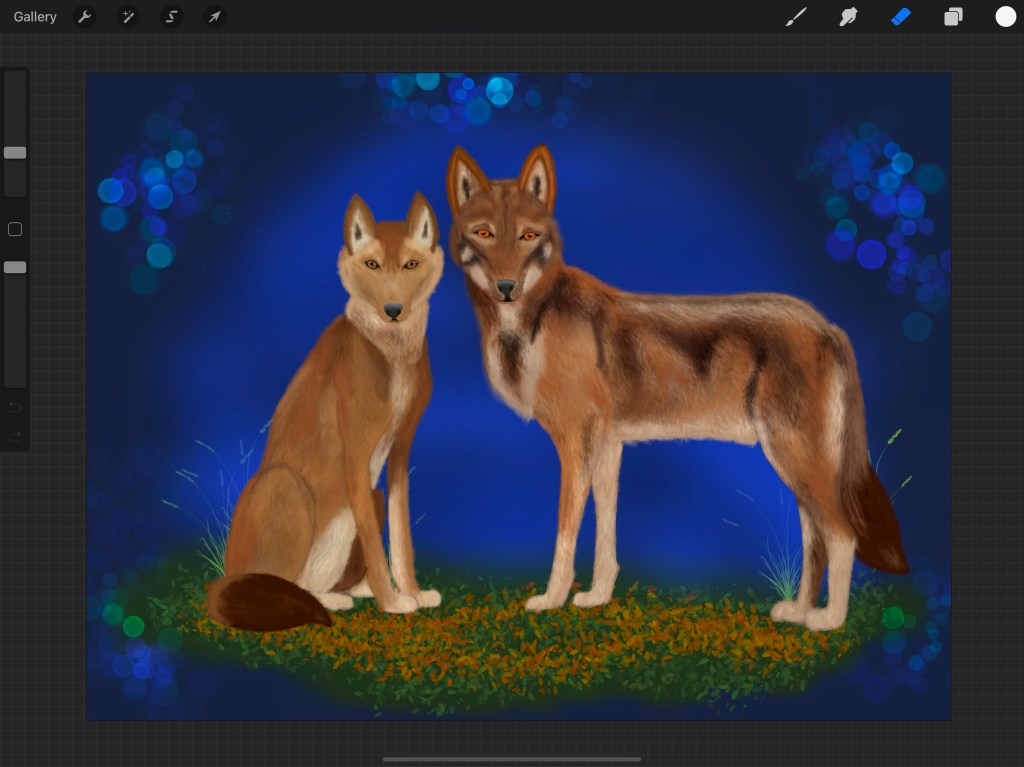
Task: Open the Actions wrench menu
Action: pos(85,17)
